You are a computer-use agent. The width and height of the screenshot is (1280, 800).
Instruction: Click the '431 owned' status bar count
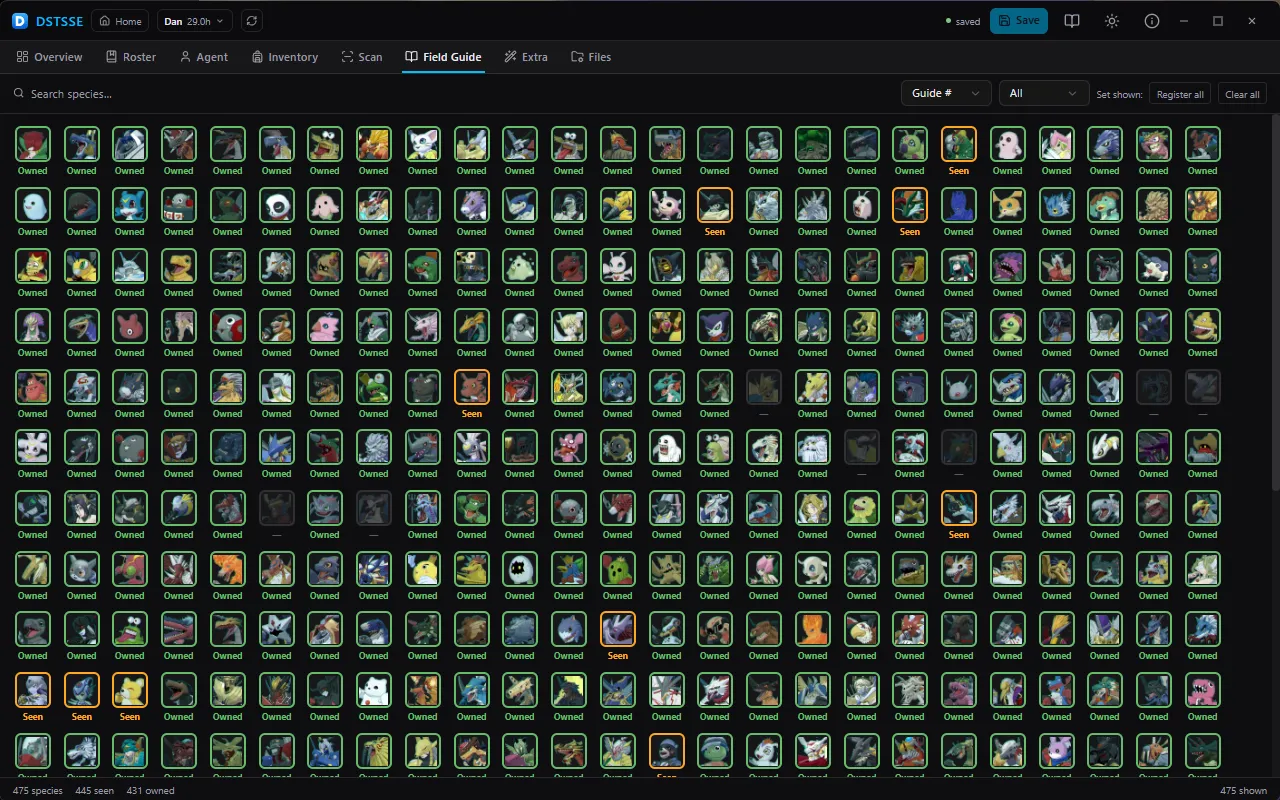[x=151, y=791]
